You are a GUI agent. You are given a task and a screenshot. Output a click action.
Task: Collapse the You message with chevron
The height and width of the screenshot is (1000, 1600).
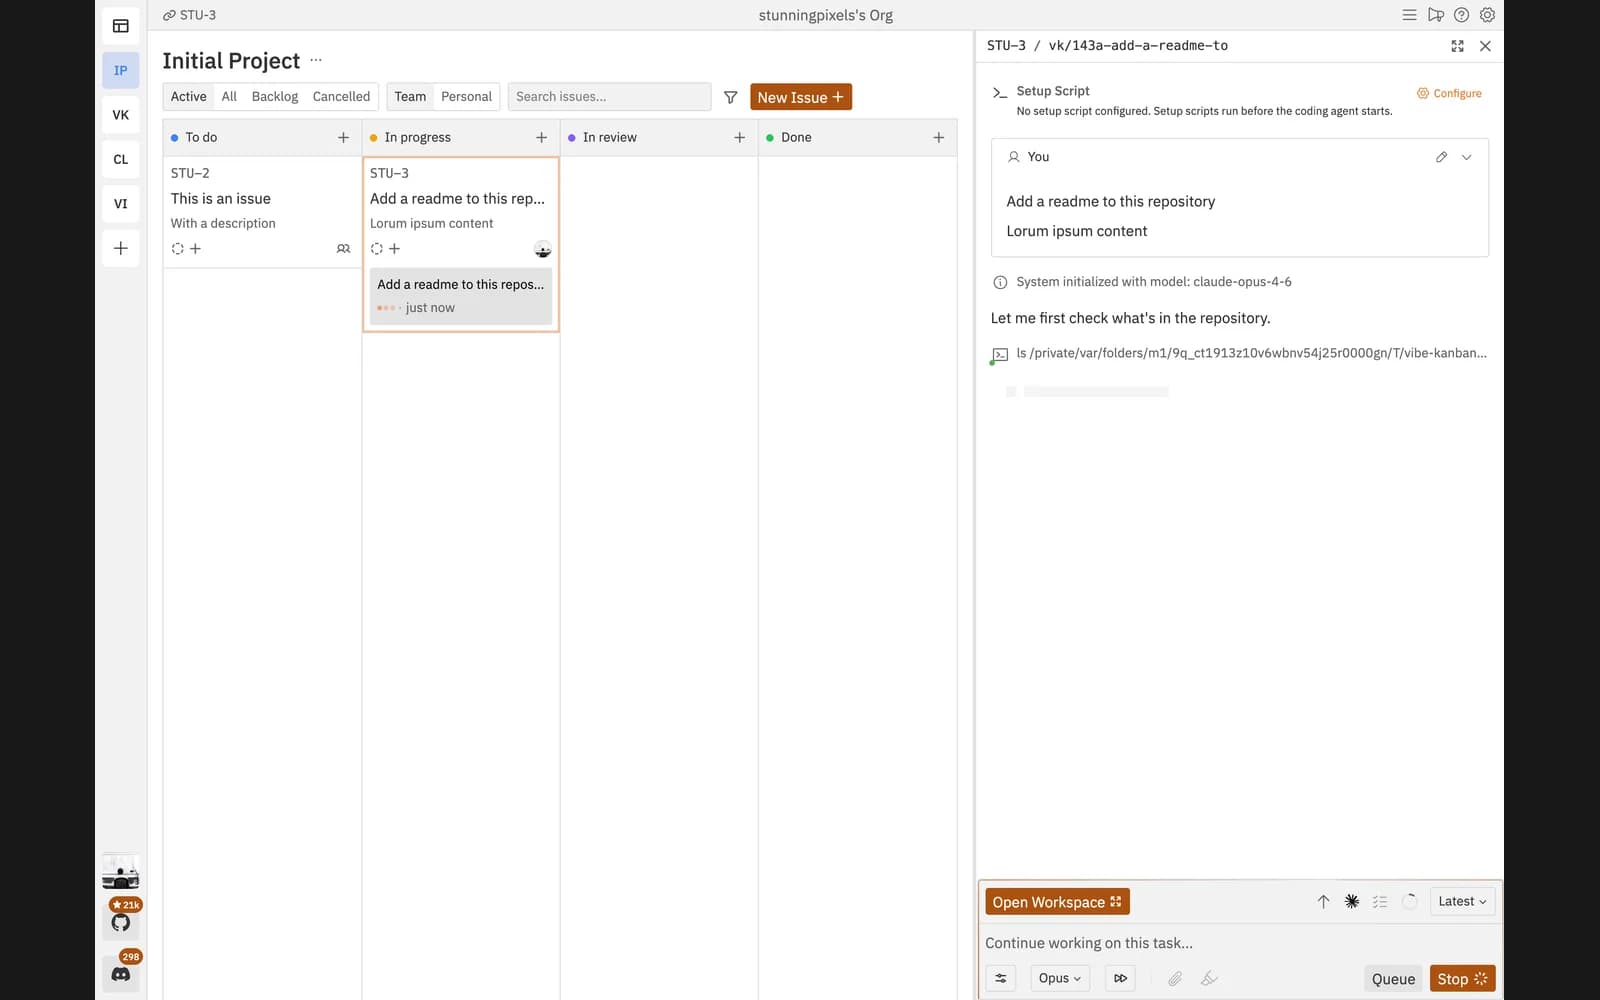coord(1466,157)
